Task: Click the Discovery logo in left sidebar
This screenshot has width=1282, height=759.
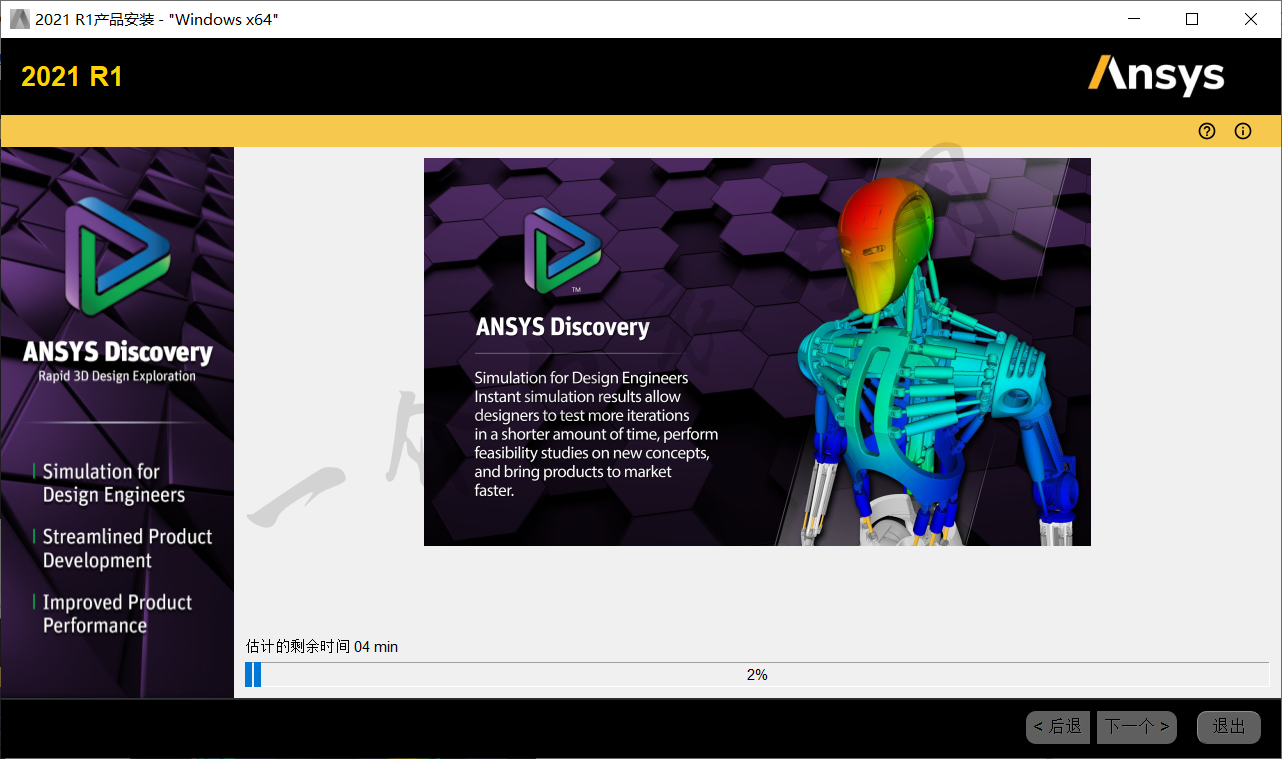Action: tap(118, 256)
